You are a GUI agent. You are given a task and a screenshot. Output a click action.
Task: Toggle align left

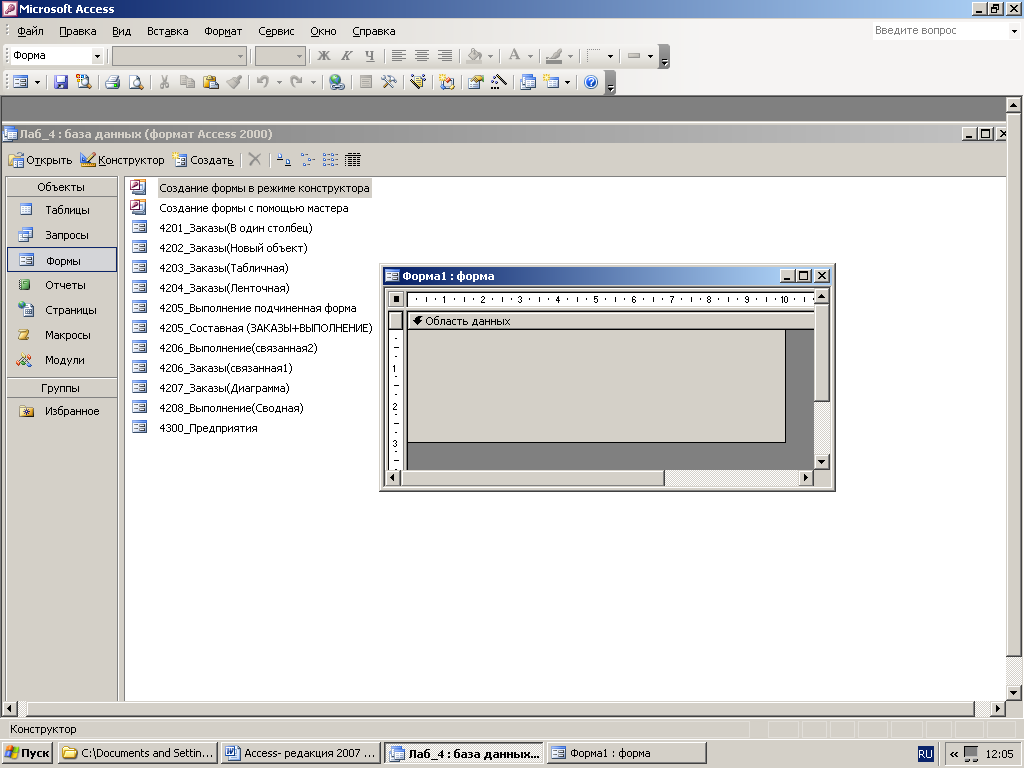tap(398, 56)
